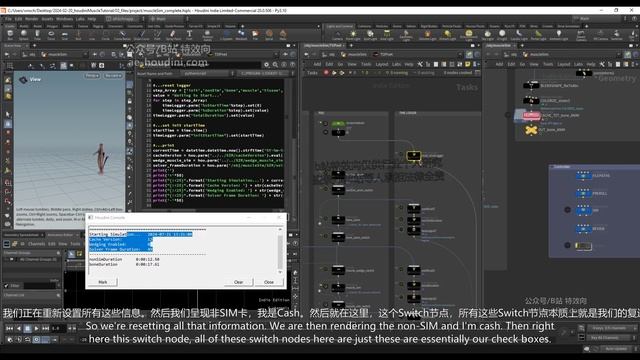The width and height of the screenshot is (640, 360).
Task: Open the pythonscript event handler dropdown
Action: (x=207, y=73)
